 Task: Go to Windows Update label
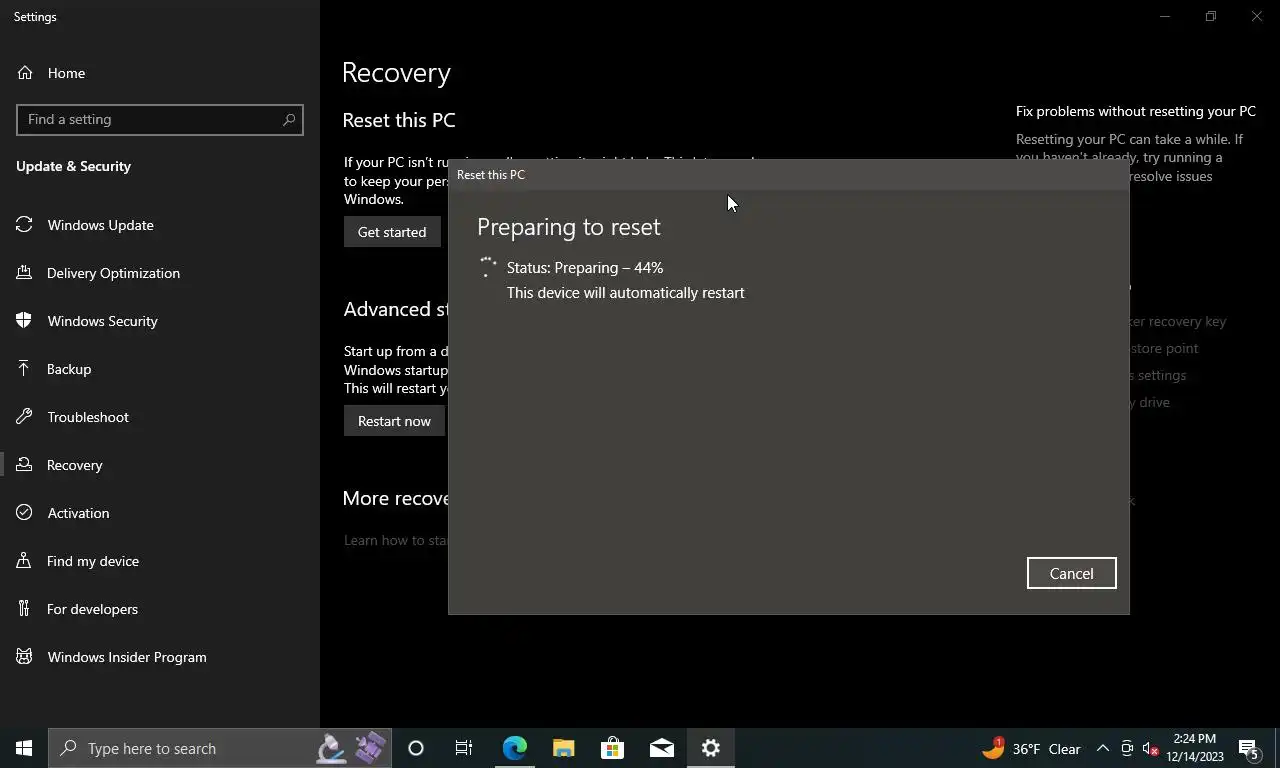(100, 225)
